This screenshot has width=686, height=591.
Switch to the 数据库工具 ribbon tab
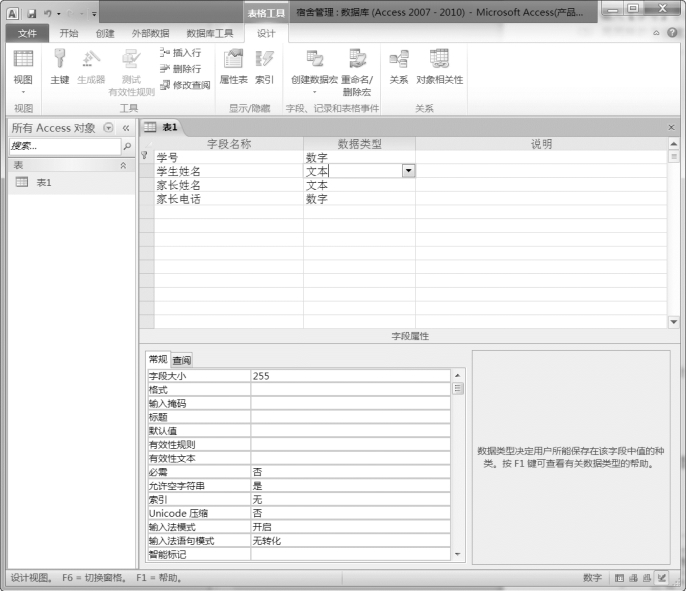click(x=210, y=33)
